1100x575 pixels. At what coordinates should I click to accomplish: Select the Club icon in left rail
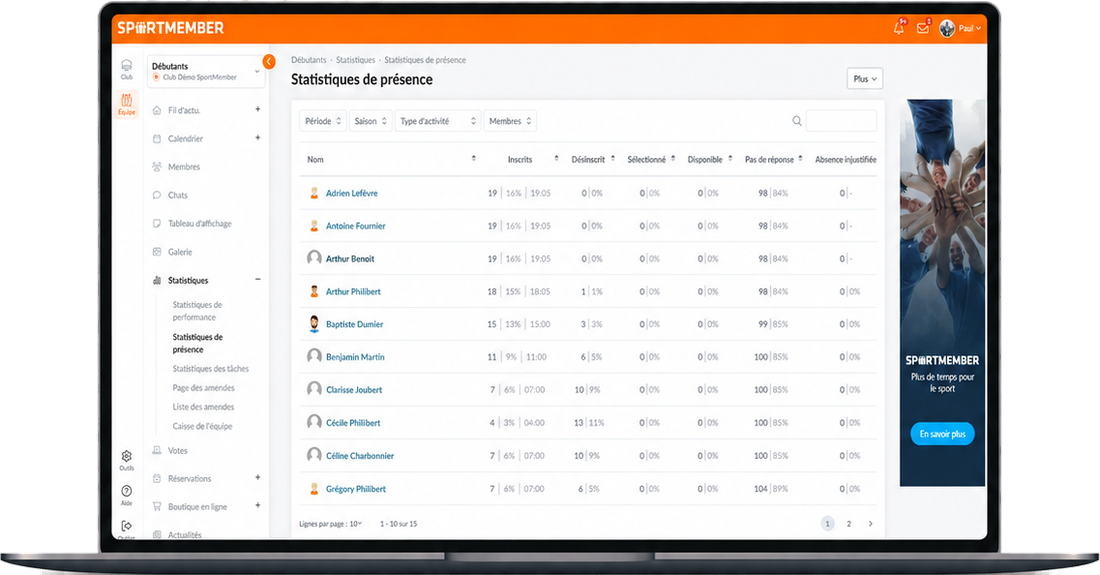click(x=126, y=69)
